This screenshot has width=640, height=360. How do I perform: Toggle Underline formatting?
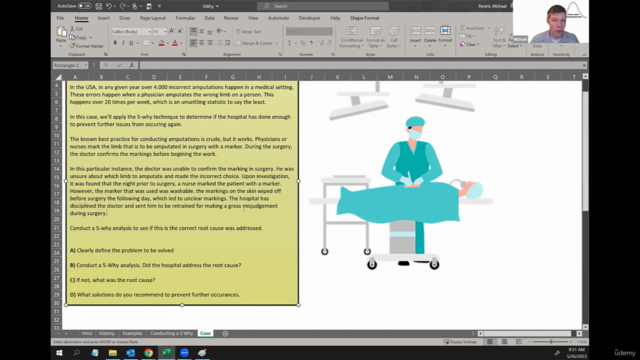(131, 43)
